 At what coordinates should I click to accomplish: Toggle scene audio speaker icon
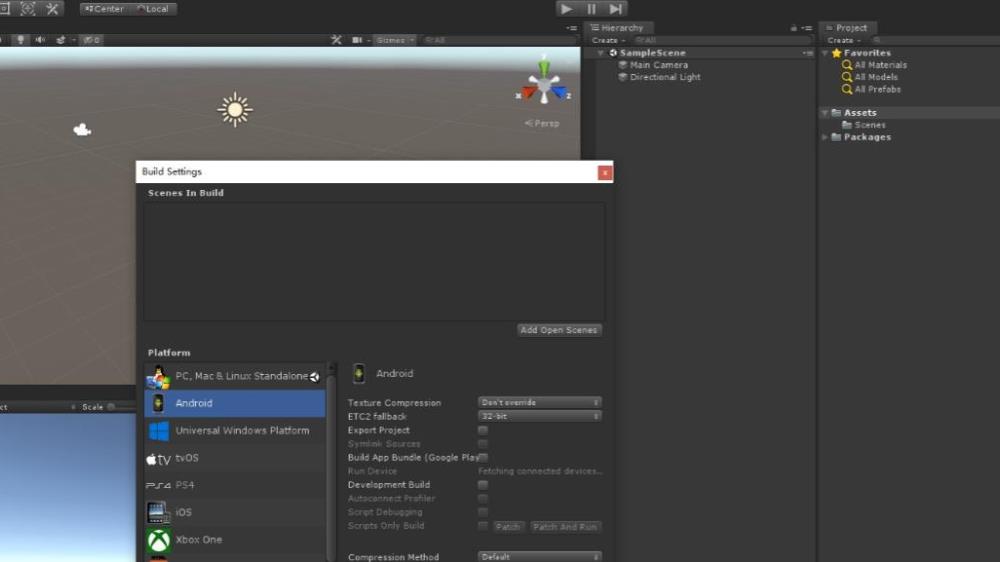[x=40, y=40]
